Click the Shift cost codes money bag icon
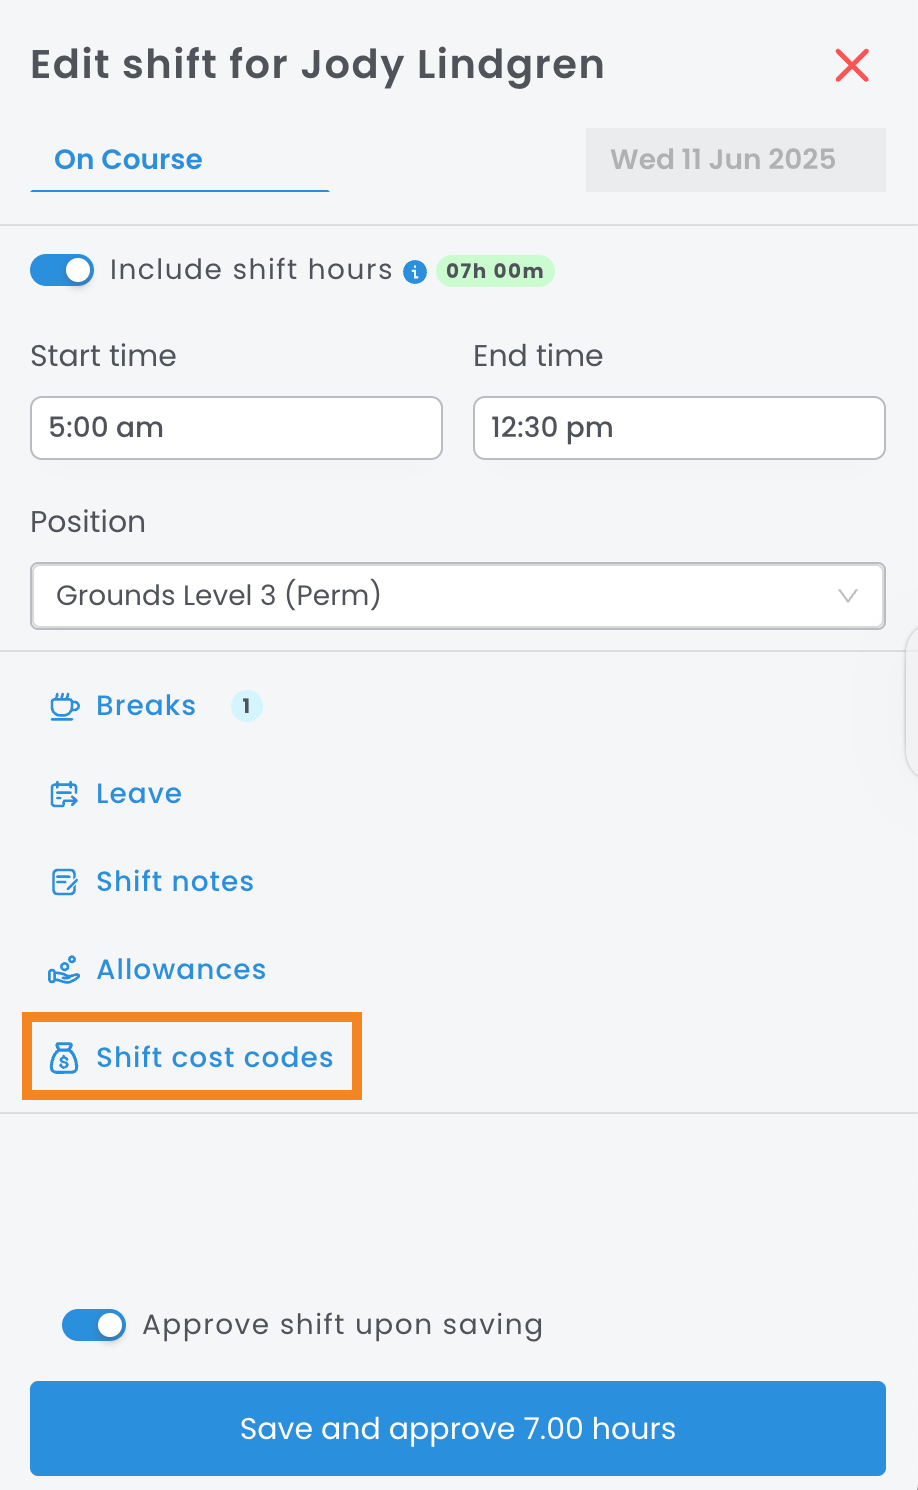 (x=64, y=1058)
